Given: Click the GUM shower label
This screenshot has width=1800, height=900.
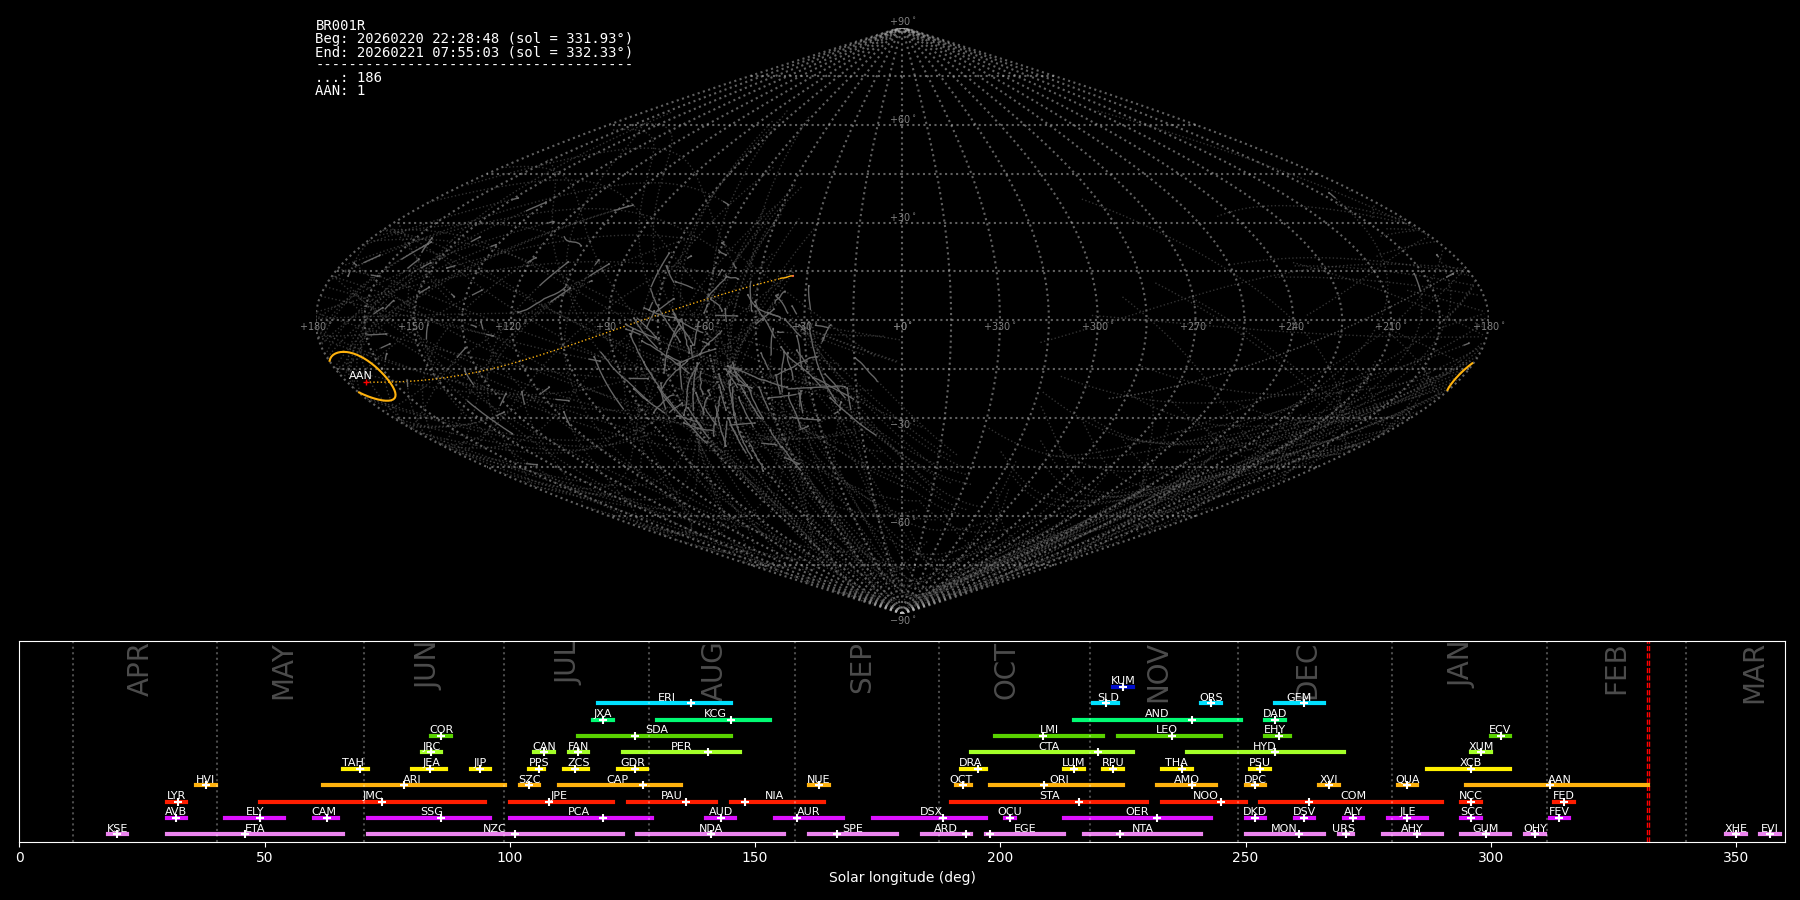Looking at the screenshot, I should 1485,829.
